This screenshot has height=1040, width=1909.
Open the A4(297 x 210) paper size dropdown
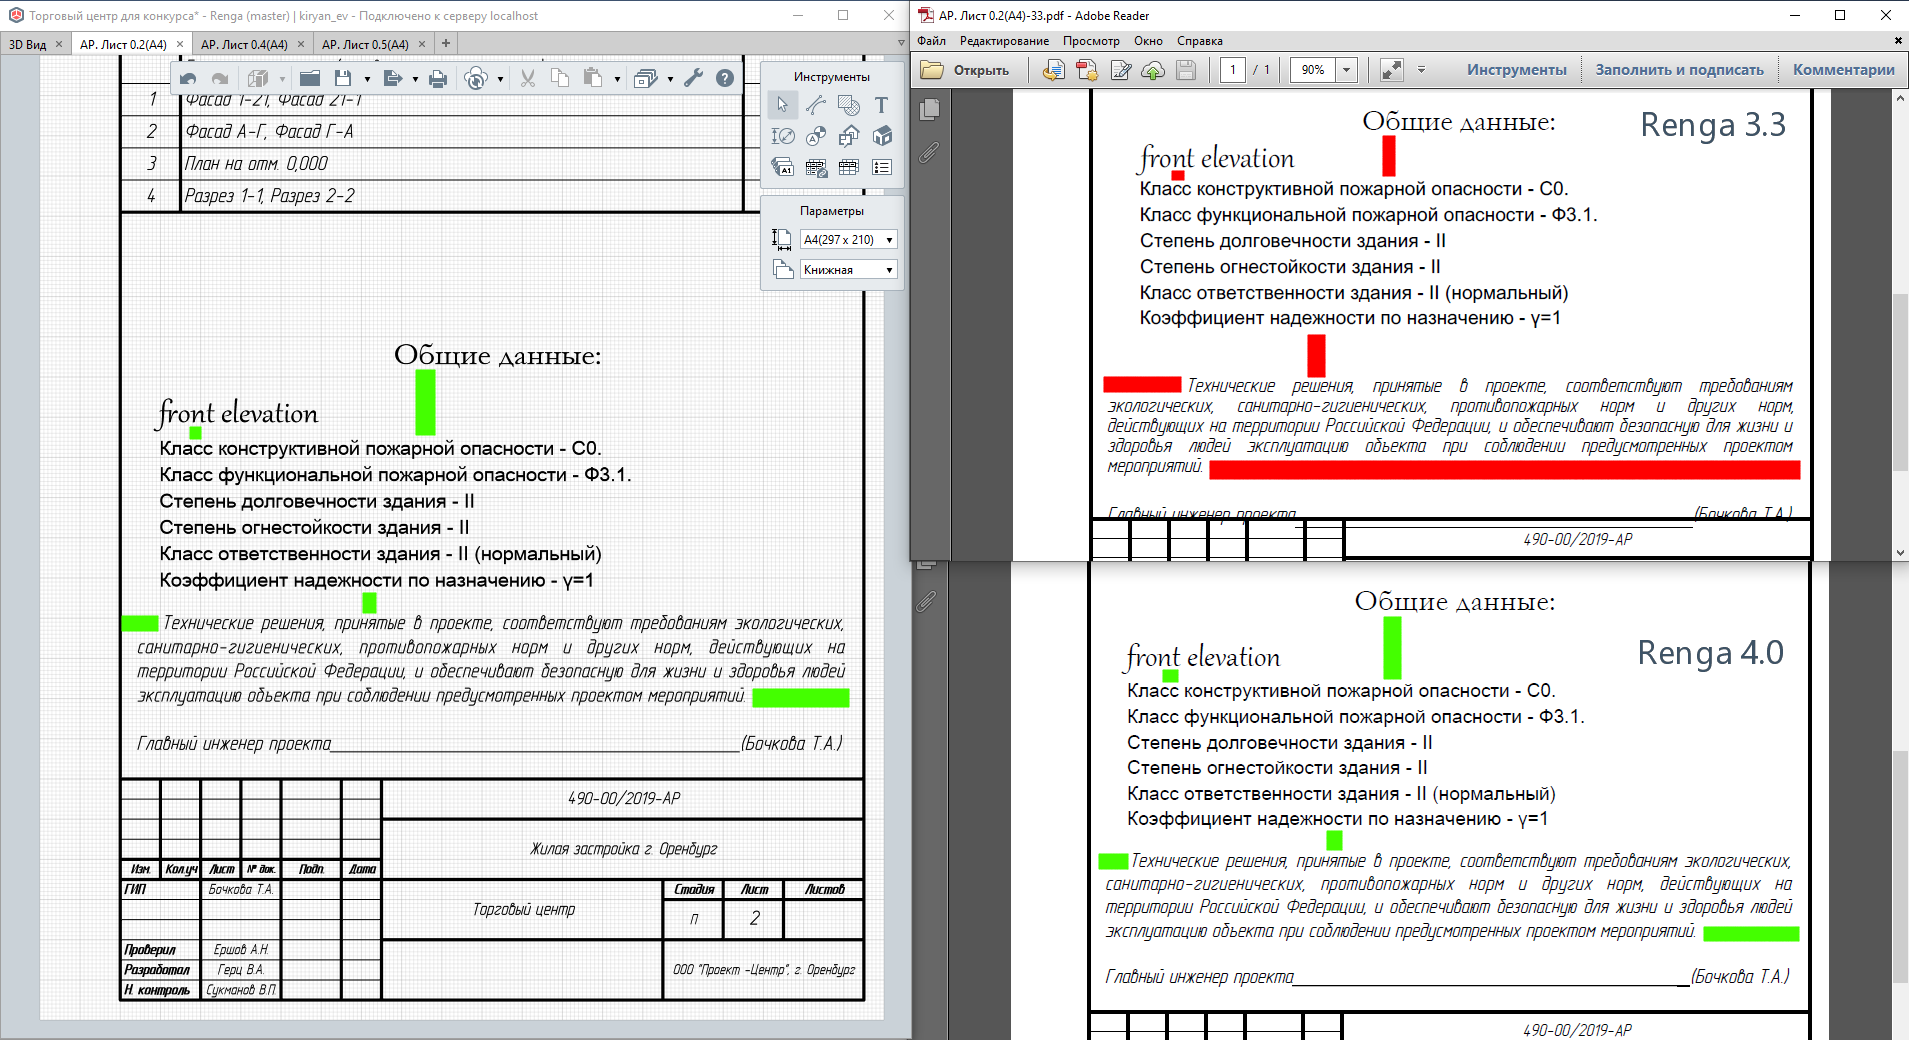(849, 240)
